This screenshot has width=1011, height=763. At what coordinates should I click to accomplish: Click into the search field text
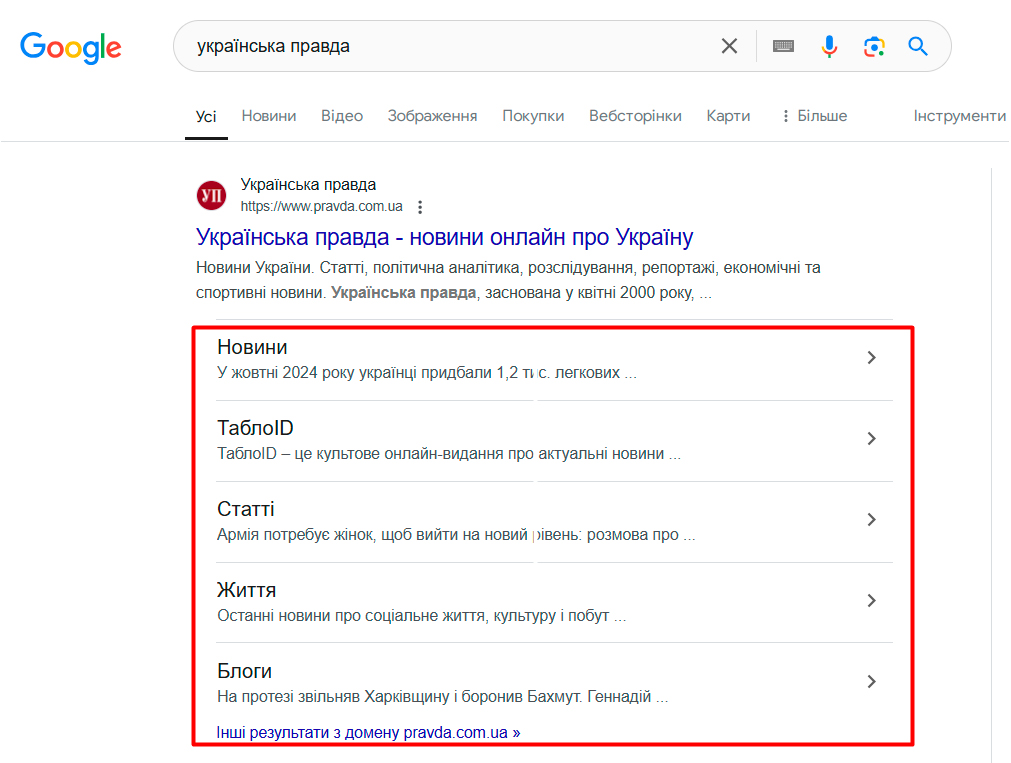click(273, 46)
